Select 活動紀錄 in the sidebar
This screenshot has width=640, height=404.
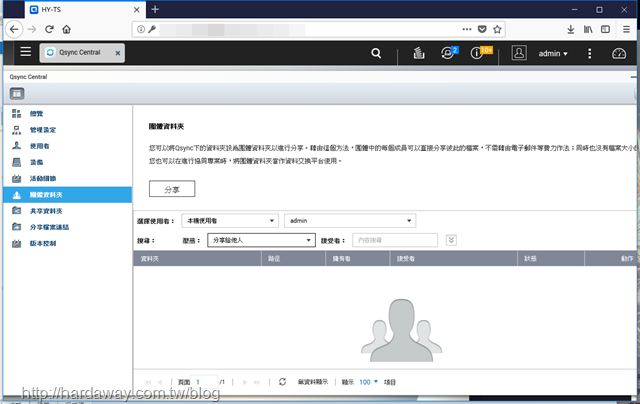click(43, 178)
